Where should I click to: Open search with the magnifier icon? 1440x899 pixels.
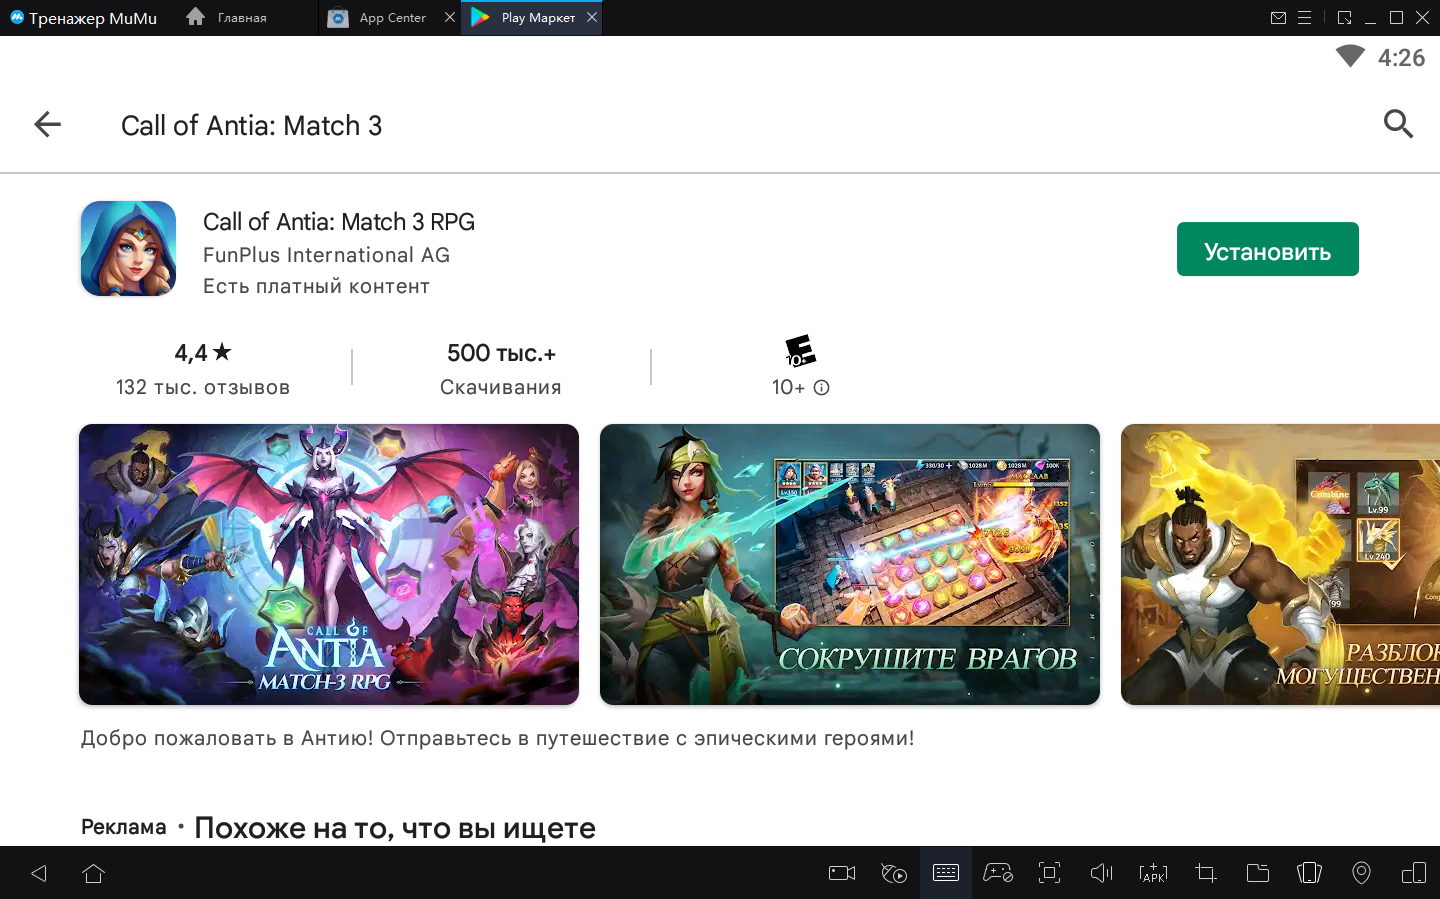(1398, 124)
